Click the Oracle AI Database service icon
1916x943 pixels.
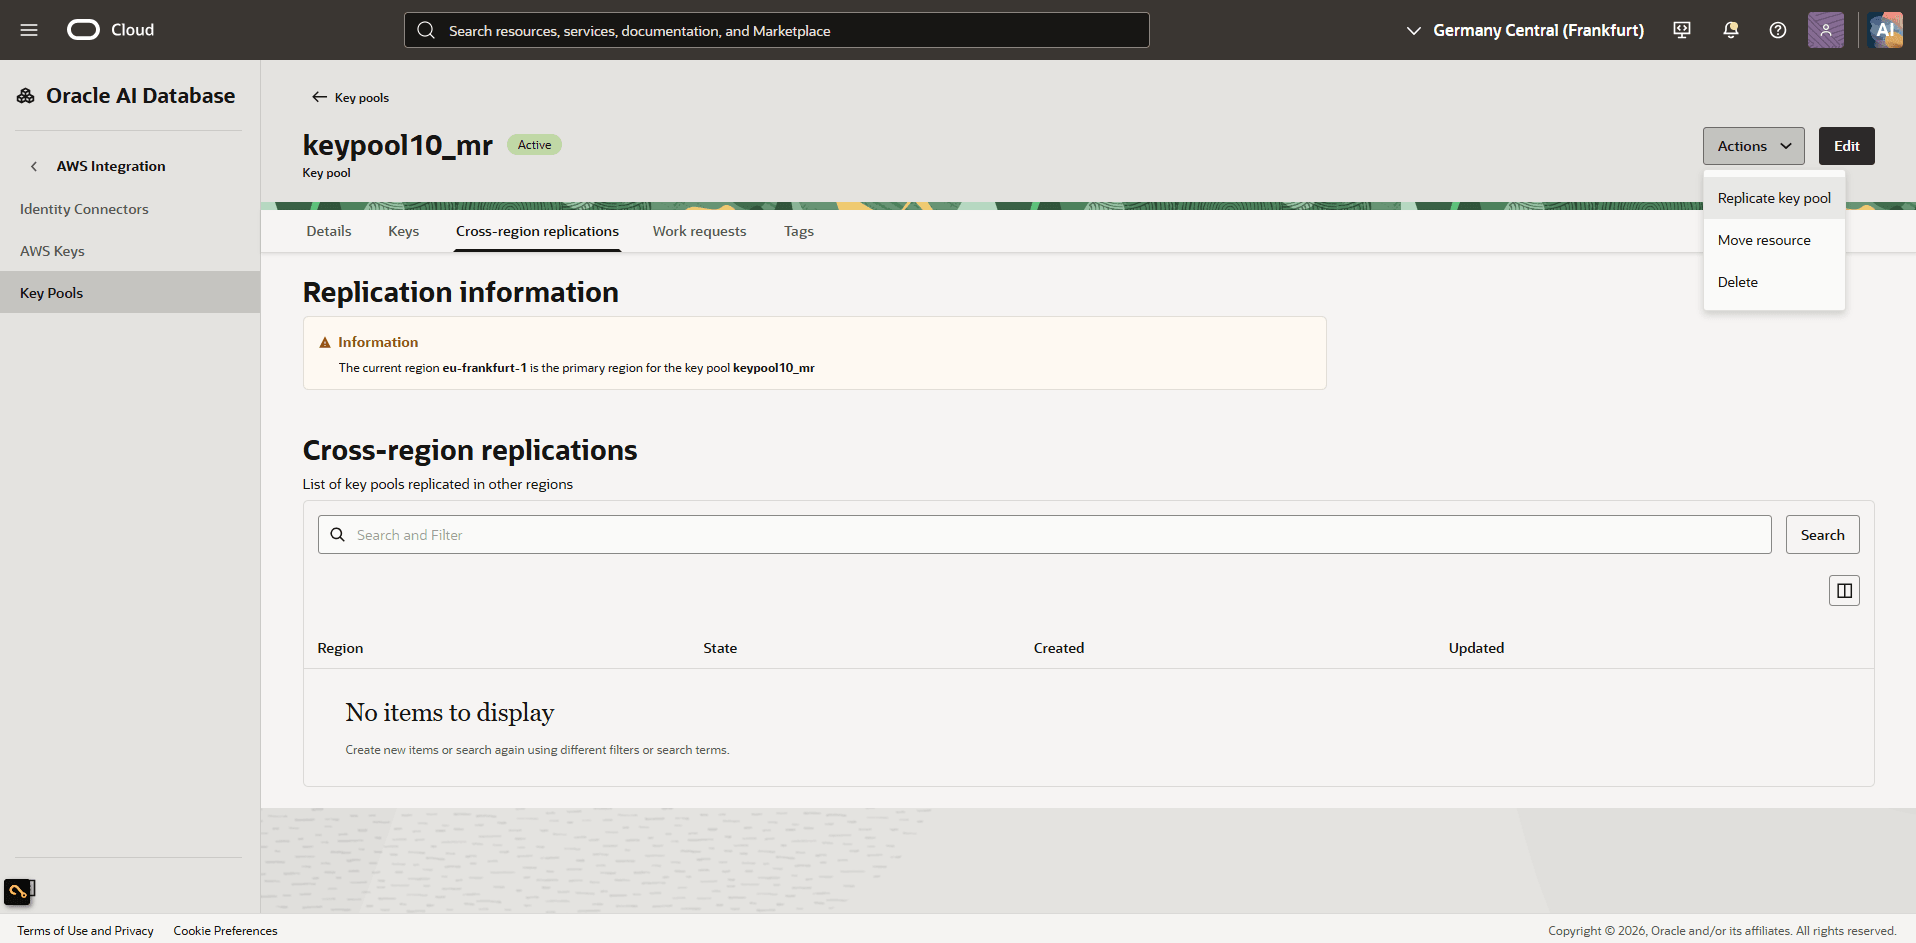(26, 96)
